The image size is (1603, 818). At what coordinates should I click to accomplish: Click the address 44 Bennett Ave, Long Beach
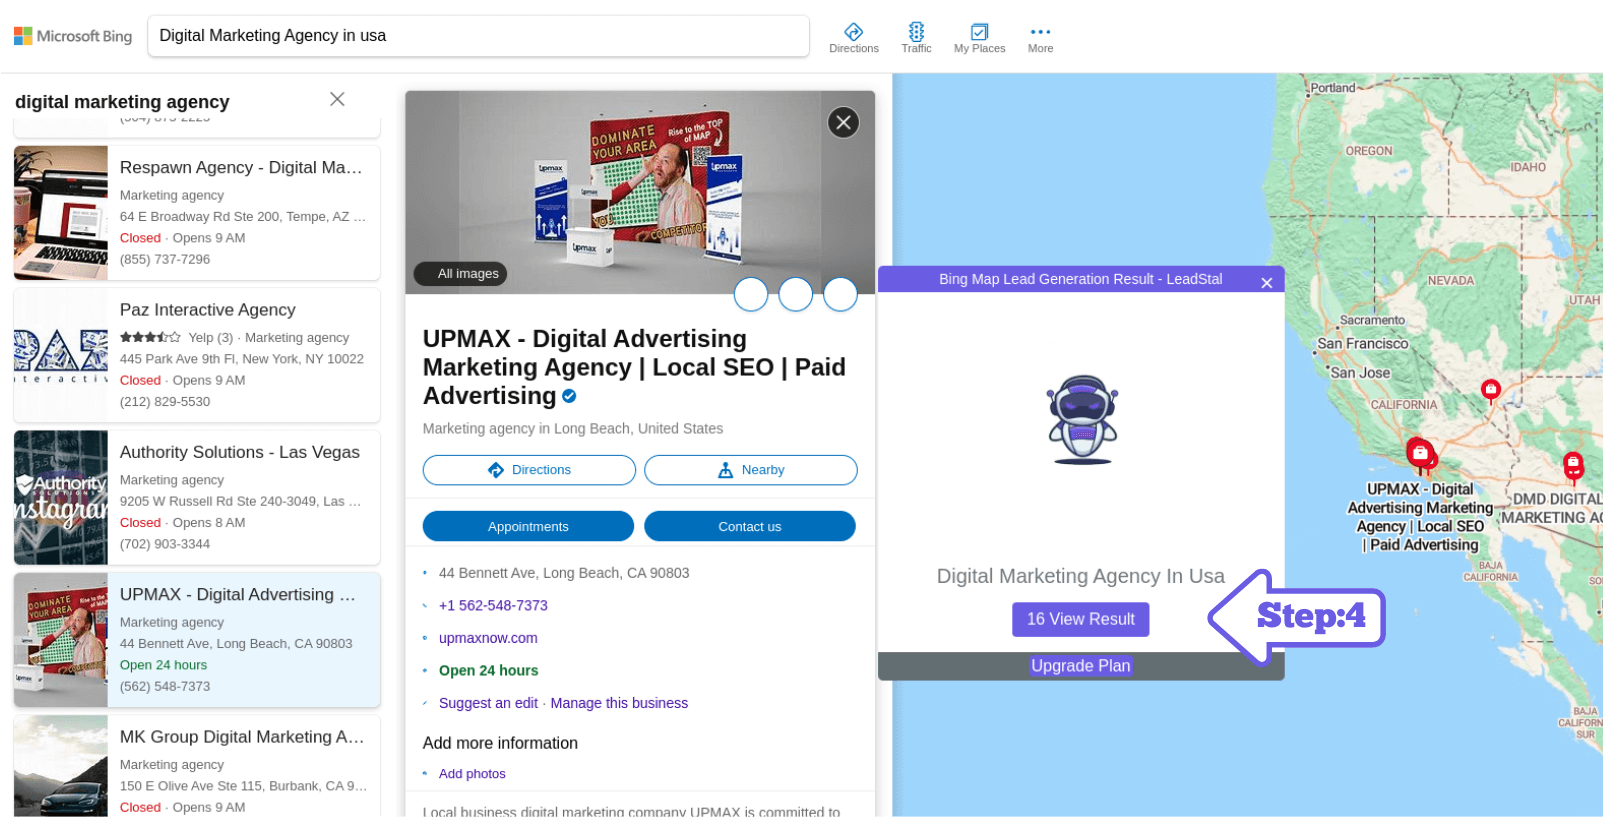[x=564, y=573]
